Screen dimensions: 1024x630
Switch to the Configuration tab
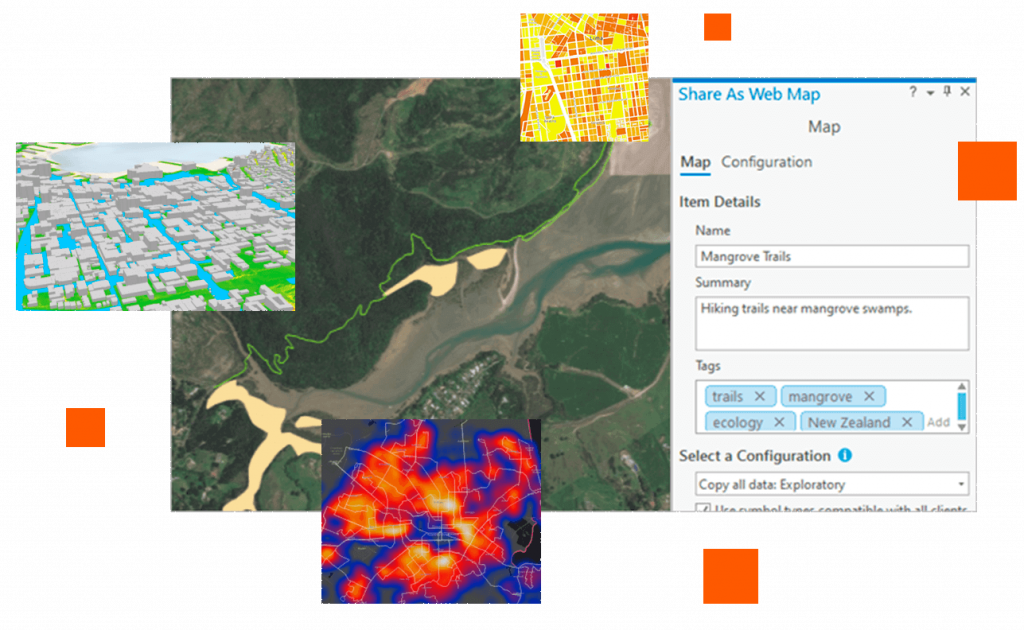766,162
